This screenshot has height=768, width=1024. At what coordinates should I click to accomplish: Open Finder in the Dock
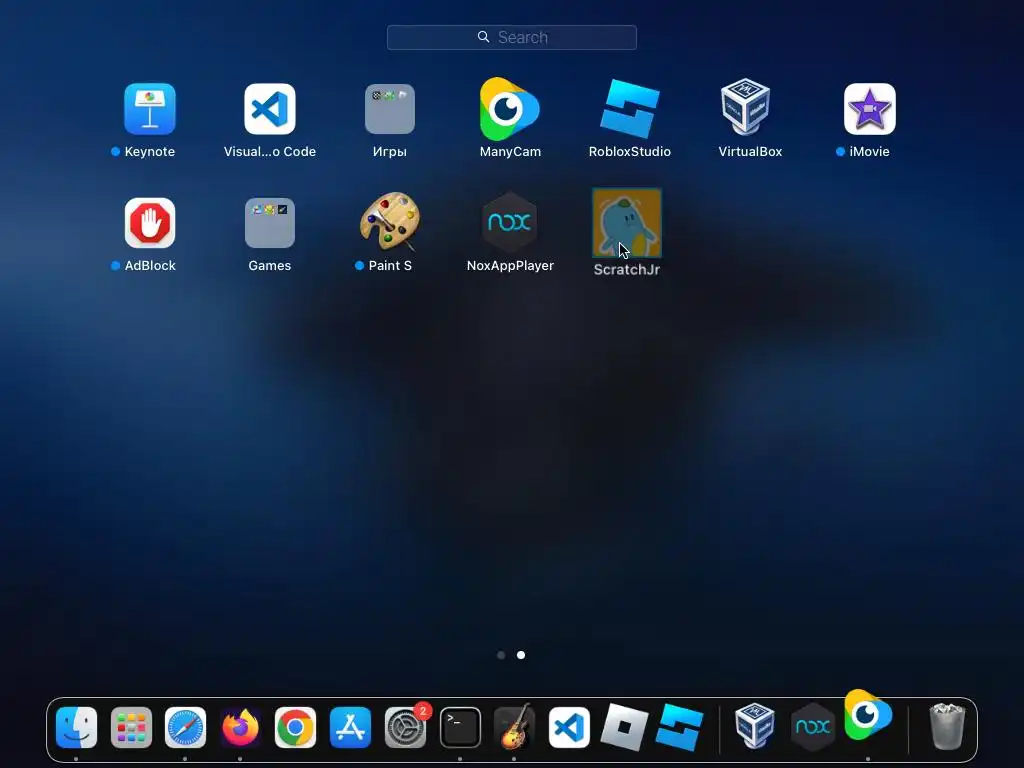coord(76,728)
